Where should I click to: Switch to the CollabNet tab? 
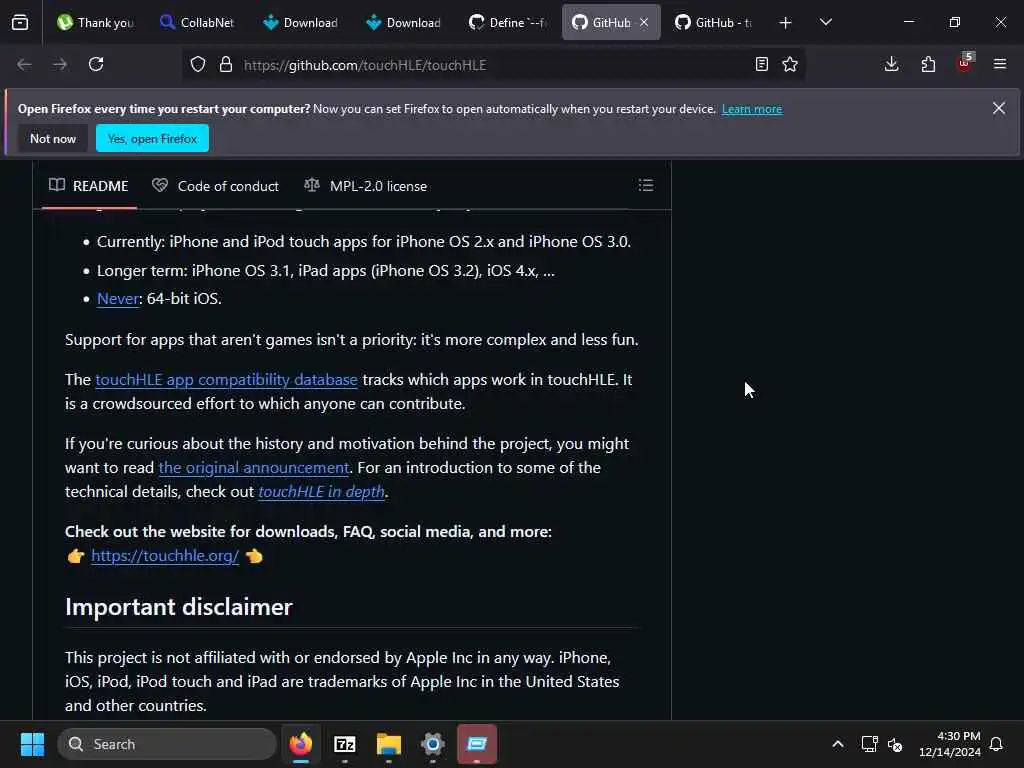click(x=197, y=22)
